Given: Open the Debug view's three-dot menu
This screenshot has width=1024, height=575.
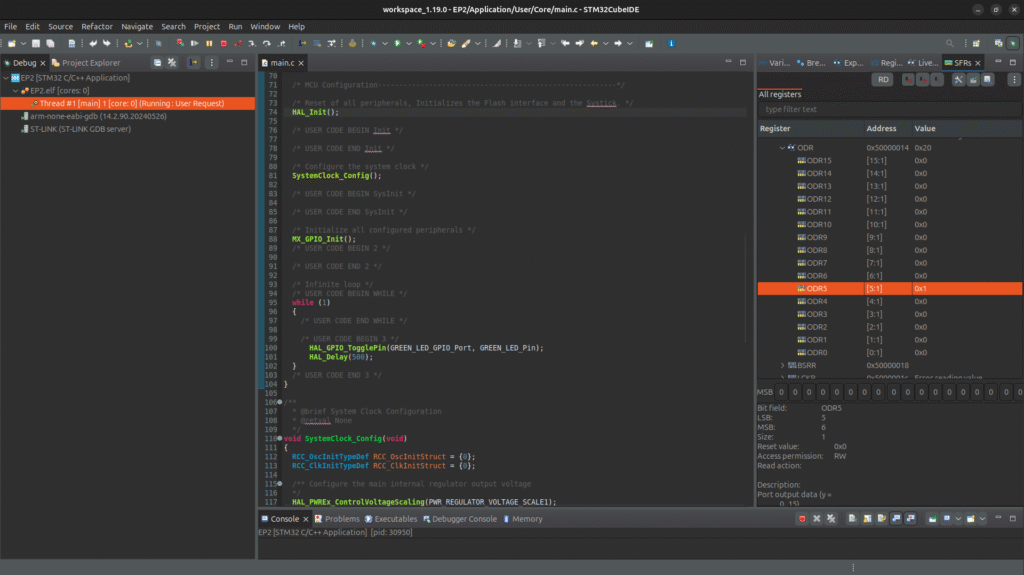Looking at the screenshot, I should [214, 62].
